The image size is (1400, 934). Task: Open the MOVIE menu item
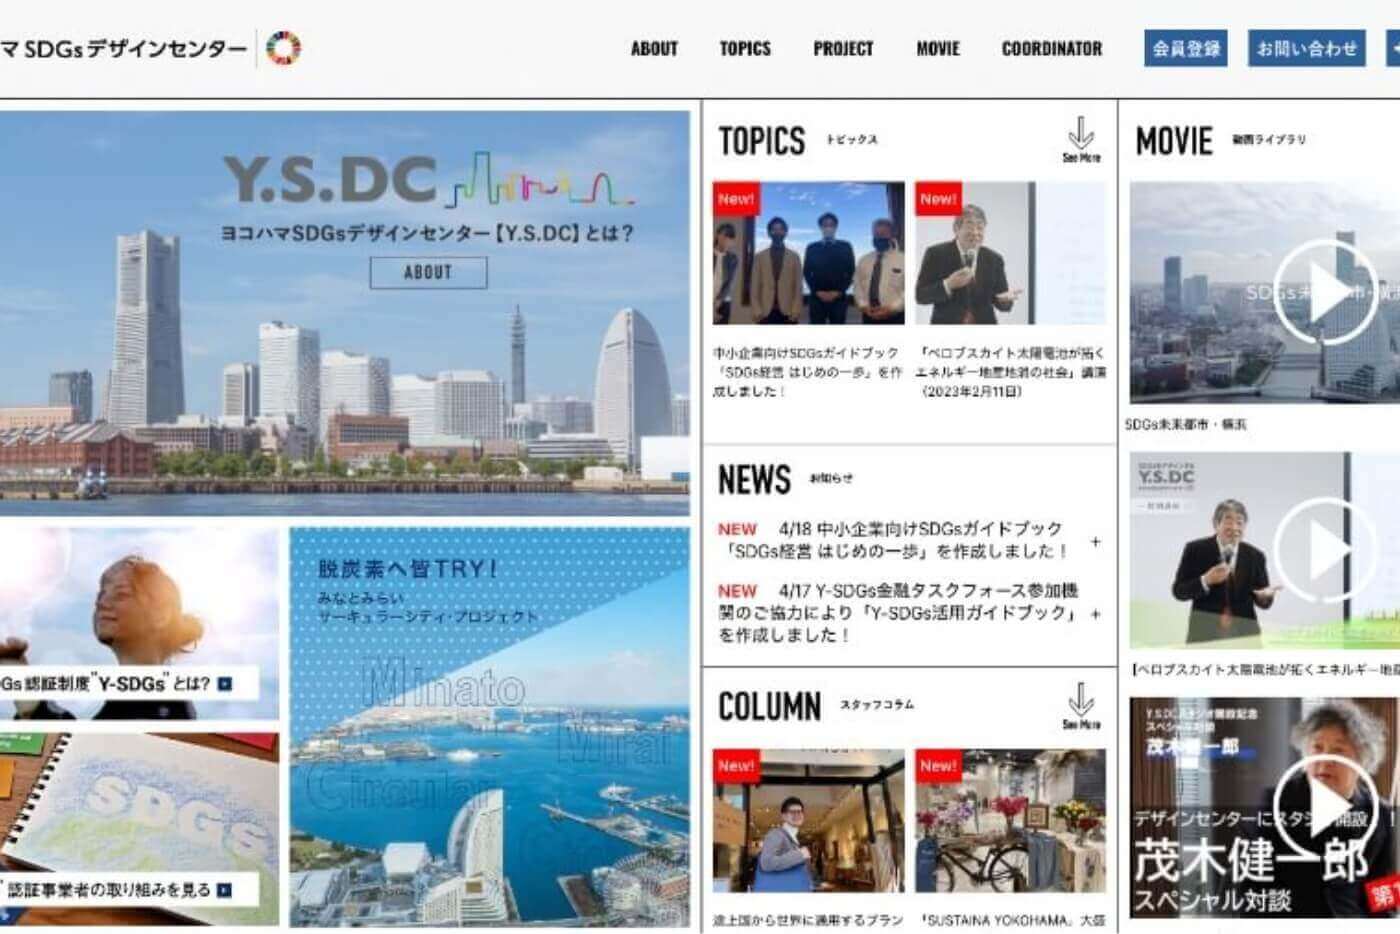(x=938, y=48)
